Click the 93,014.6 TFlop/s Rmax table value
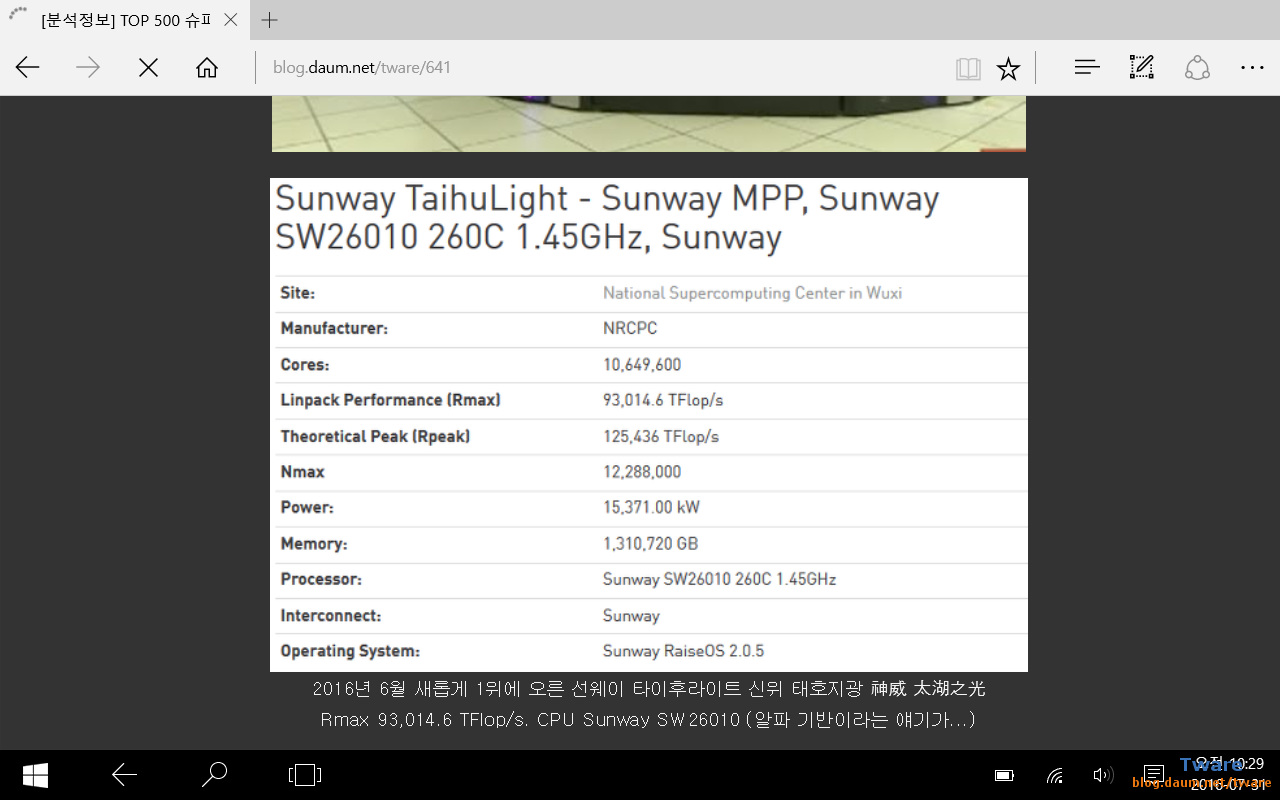 pos(663,400)
